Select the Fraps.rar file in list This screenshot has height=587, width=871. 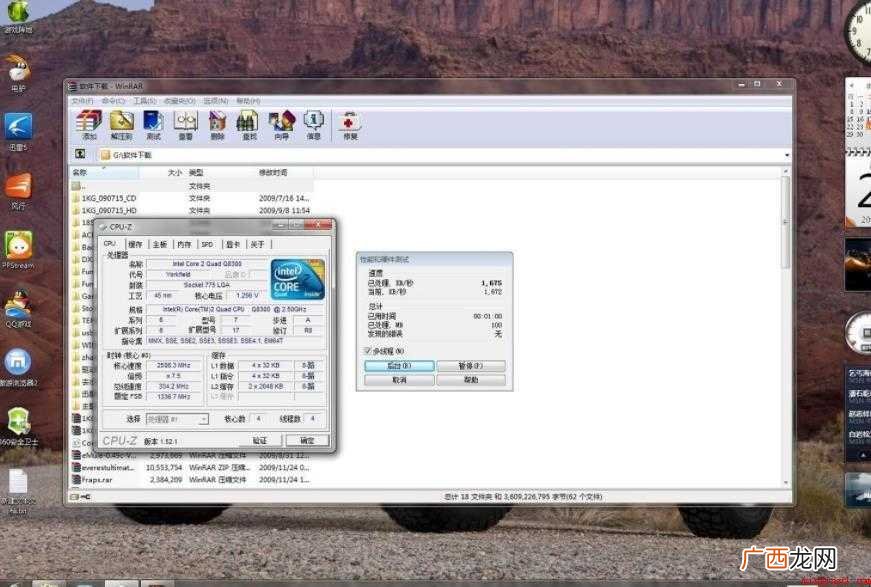coord(192,479)
